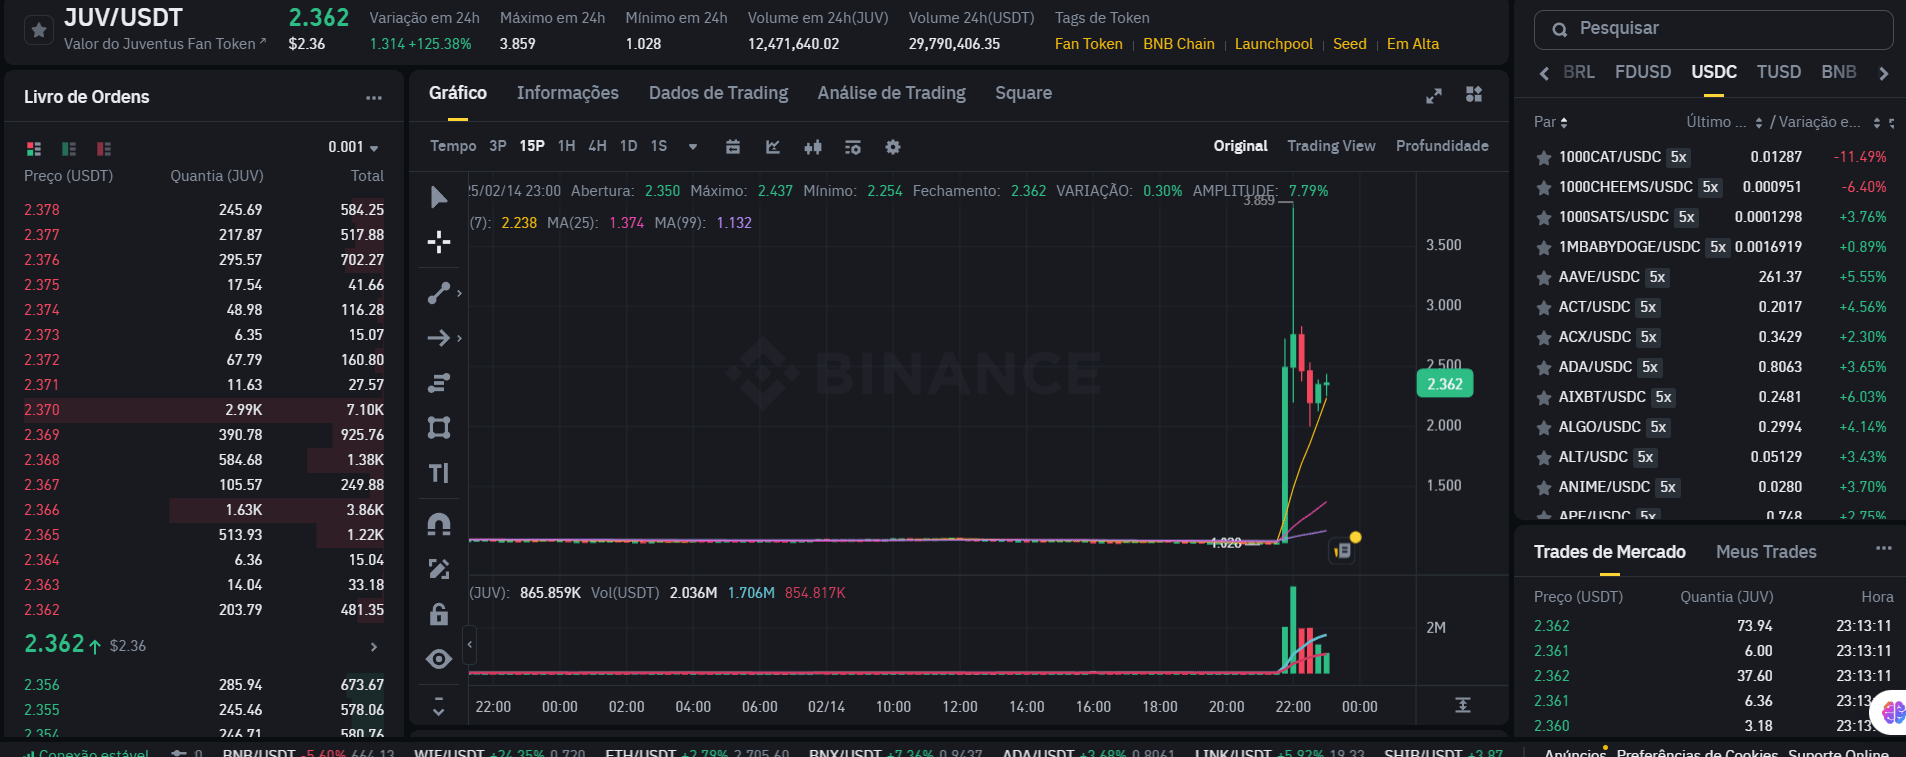1906x757 pixels.
Task: Expand chart to fullscreen
Action: pyautogui.click(x=1434, y=95)
